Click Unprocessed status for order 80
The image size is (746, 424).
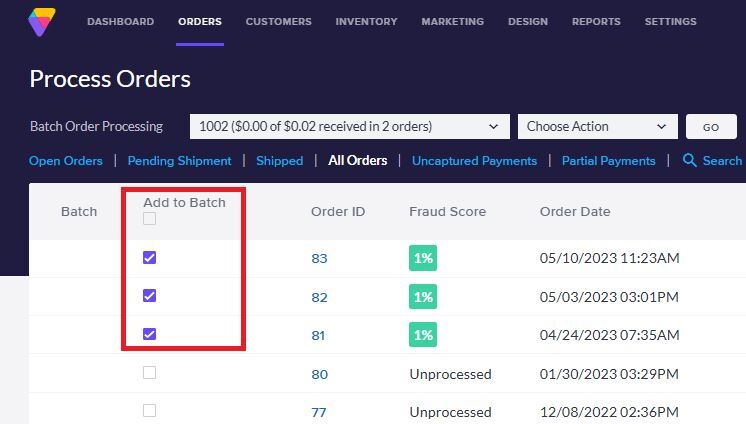click(451, 375)
